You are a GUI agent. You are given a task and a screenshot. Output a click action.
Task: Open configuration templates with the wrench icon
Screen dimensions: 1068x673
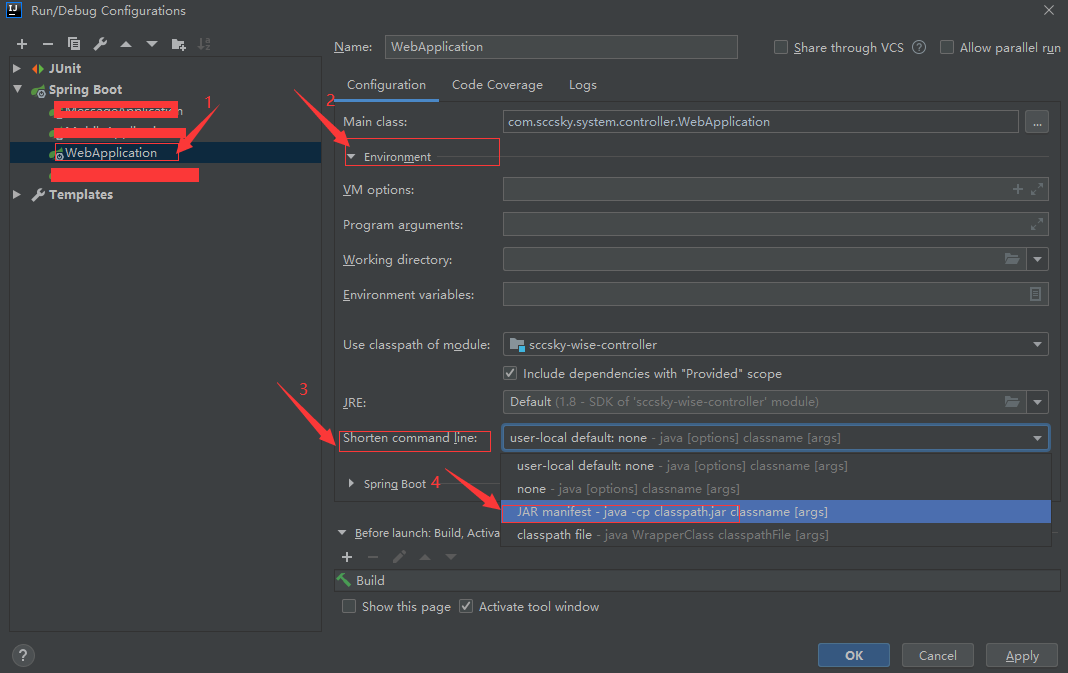tap(100, 44)
